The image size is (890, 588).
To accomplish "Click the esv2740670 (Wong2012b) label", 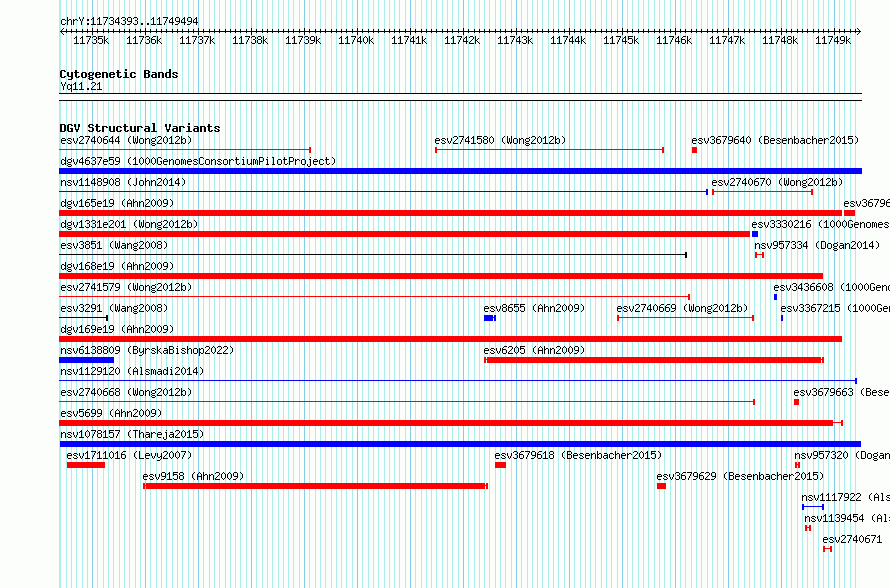I will click(x=777, y=182).
